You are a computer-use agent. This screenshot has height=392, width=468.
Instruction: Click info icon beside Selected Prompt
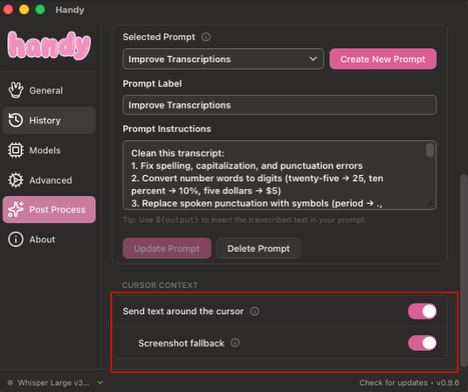206,37
